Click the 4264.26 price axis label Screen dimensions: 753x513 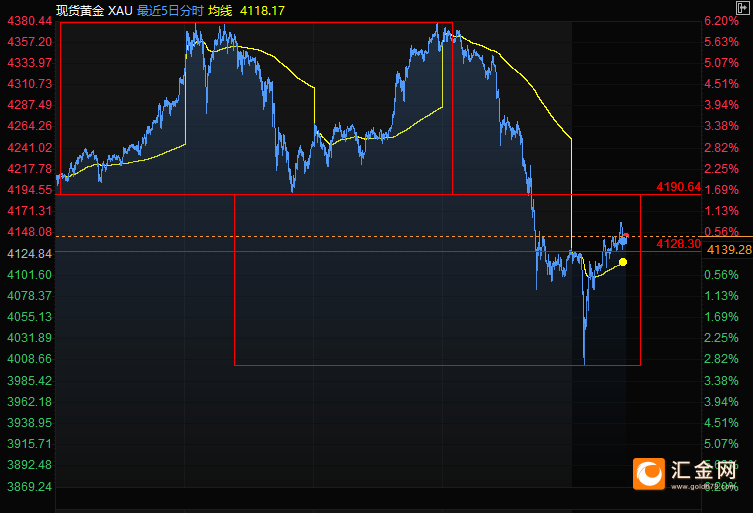tap(29, 126)
